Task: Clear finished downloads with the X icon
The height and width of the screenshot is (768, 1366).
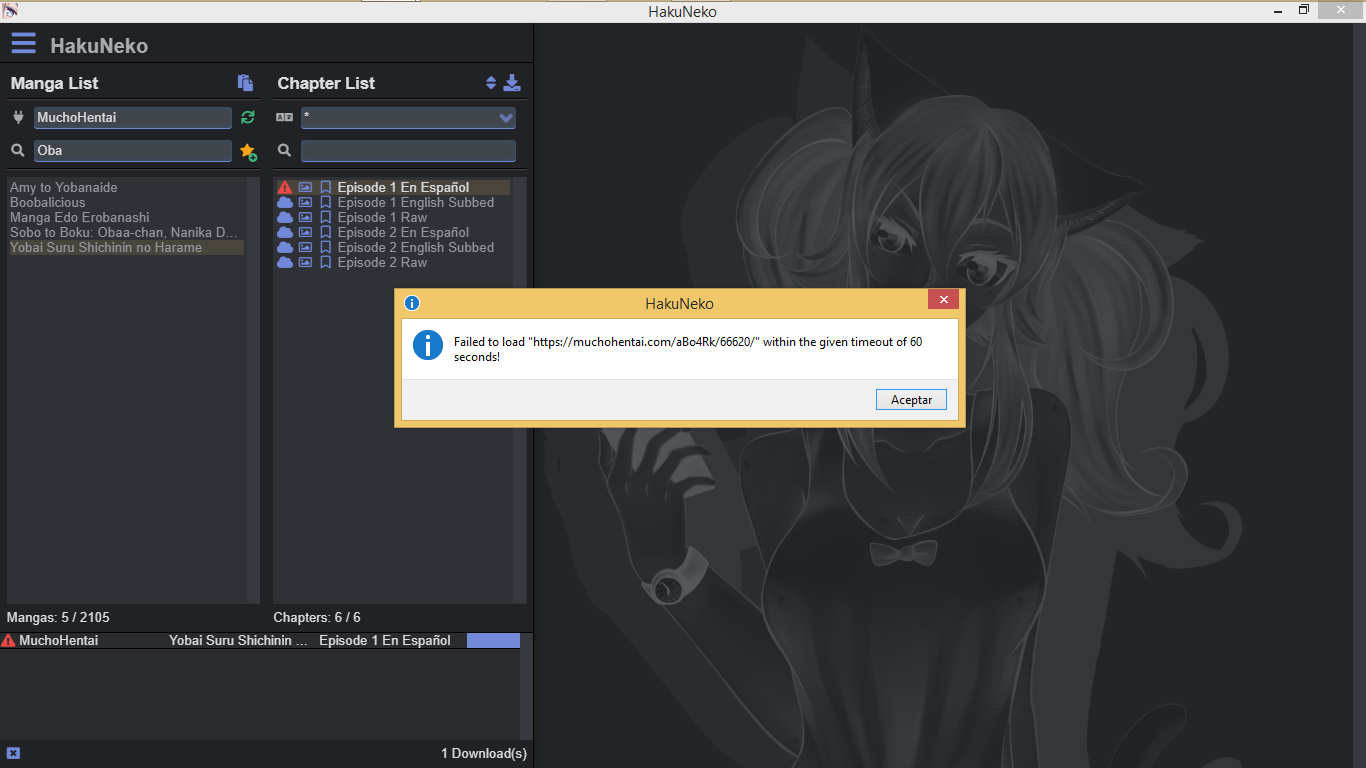Action: [13, 753]
